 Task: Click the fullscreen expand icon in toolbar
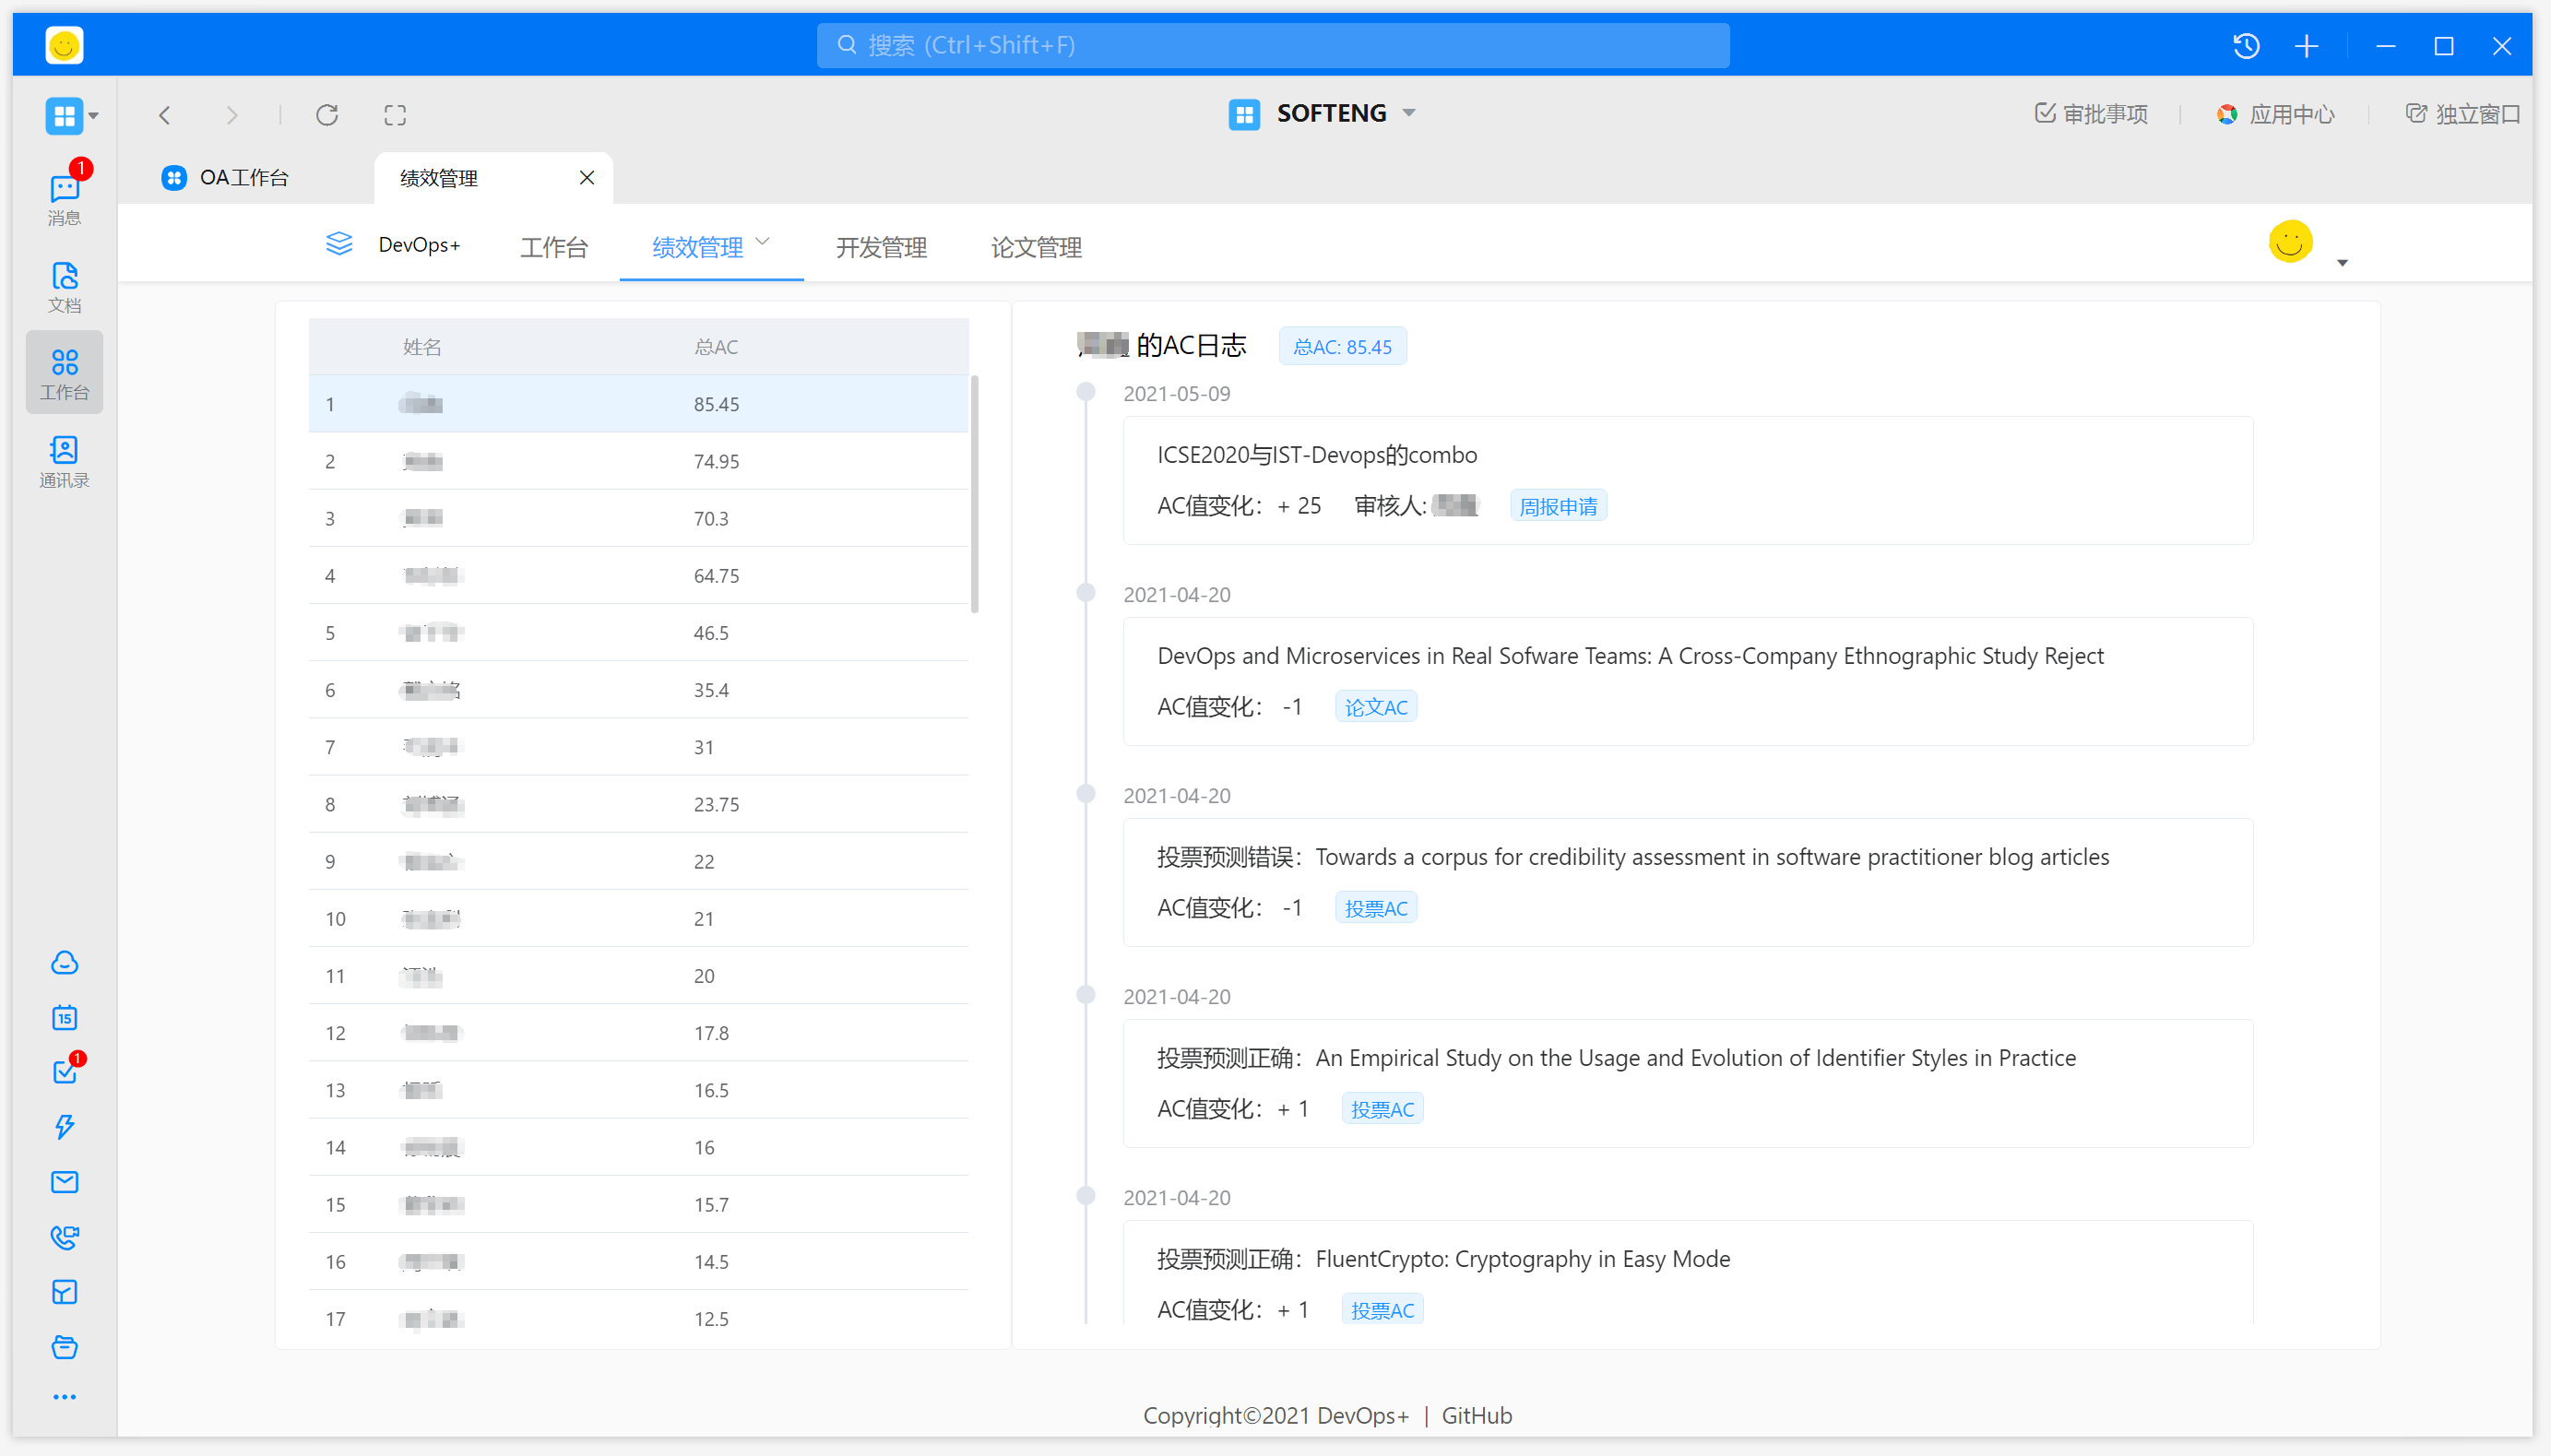[395, 115]
